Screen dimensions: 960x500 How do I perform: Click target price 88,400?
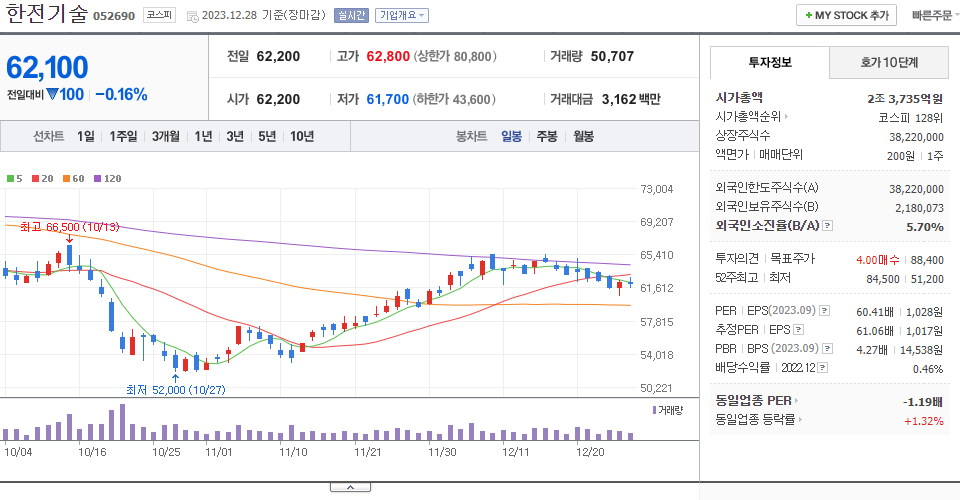coord(927,260)
